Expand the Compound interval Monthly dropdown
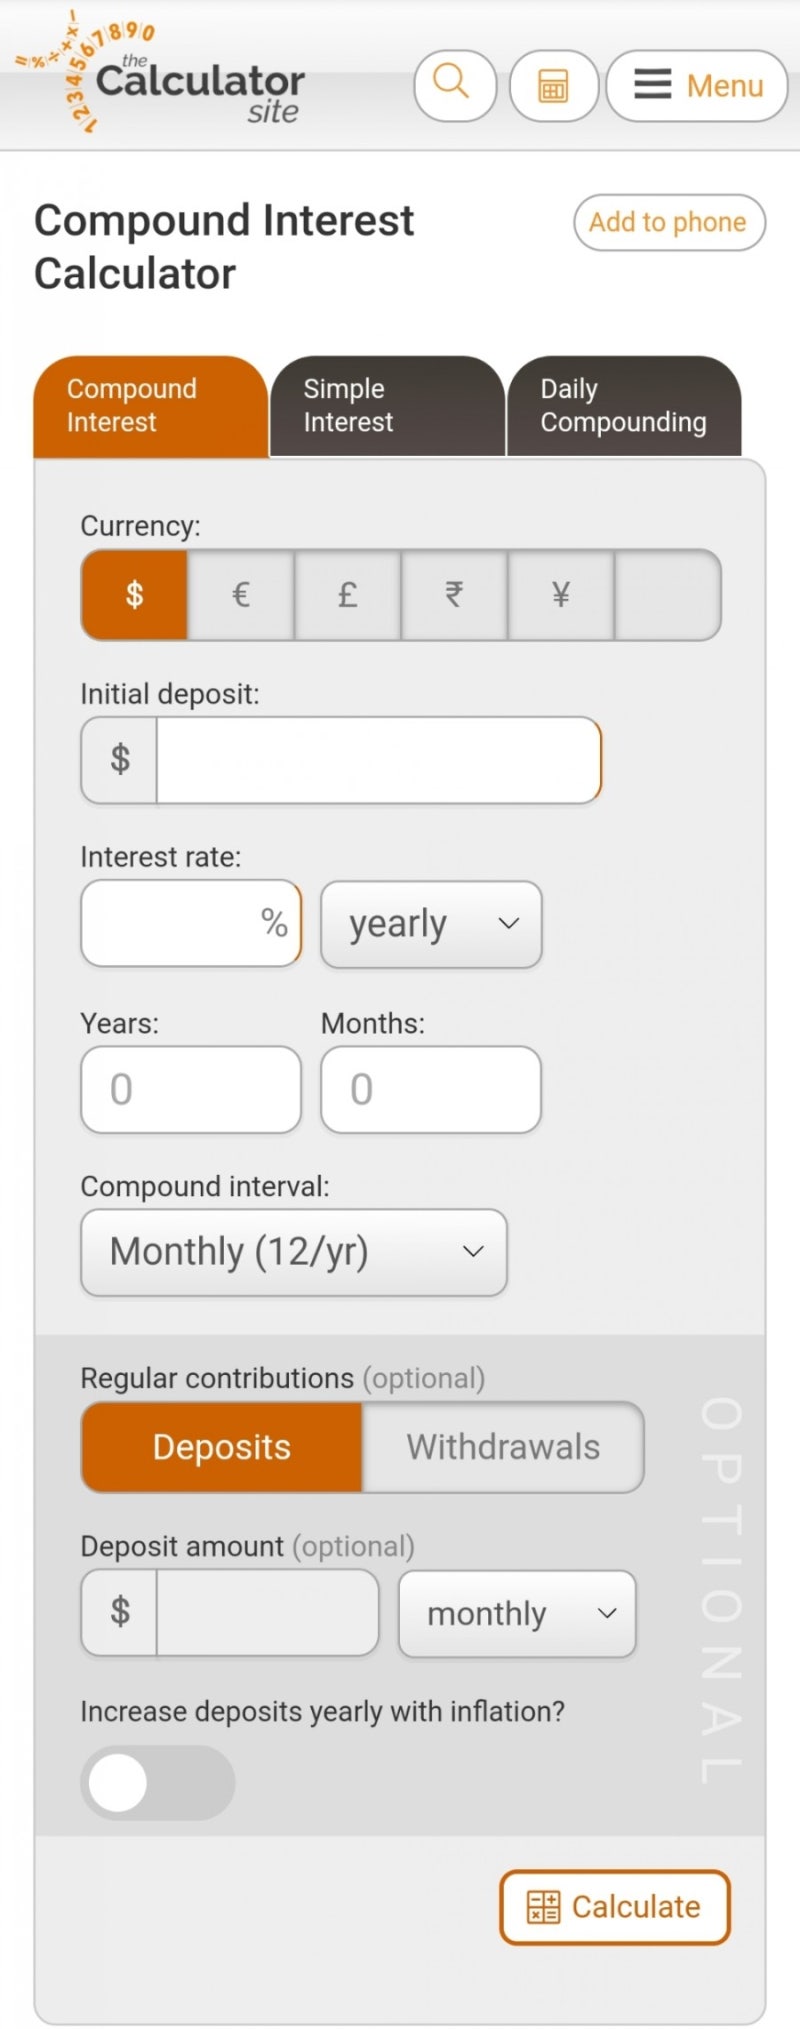This screenshot has height=2029, width=800. 294,1252
